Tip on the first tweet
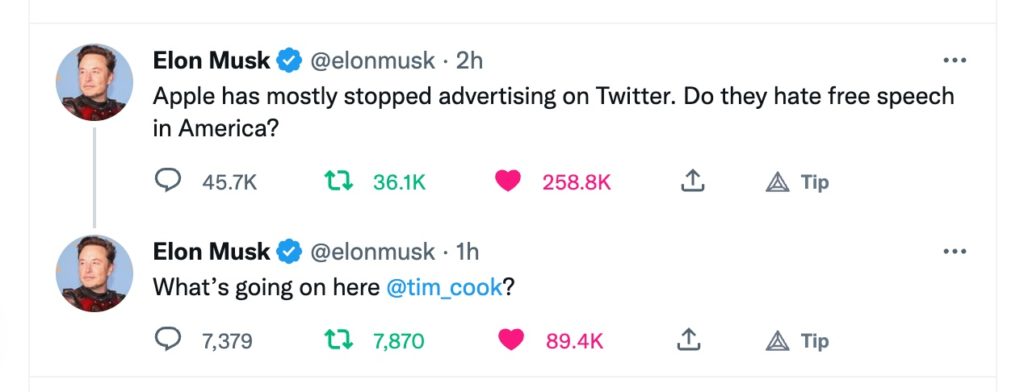Image resolution: width=1024 pixels, height=392 pixels. coord(797,182)
